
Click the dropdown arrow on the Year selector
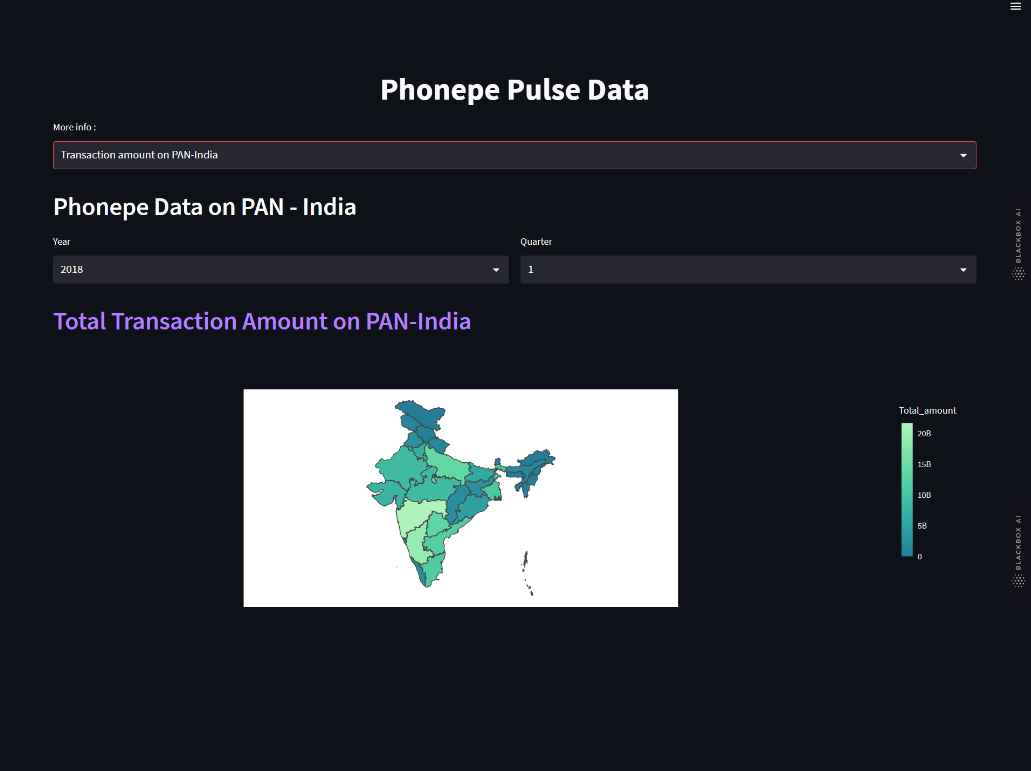pos(495,269)
